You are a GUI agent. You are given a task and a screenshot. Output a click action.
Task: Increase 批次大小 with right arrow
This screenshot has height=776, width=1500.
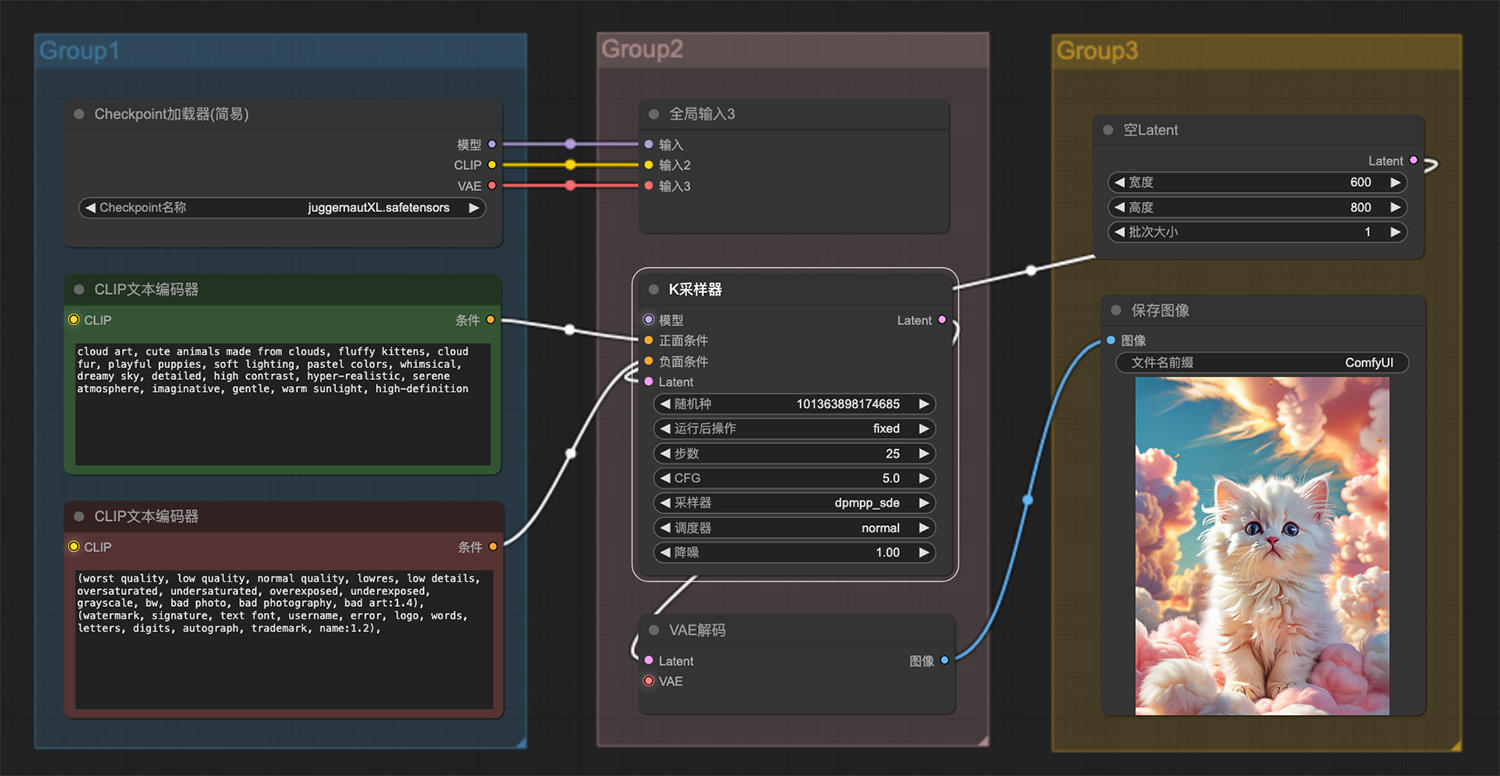[1395, 232]
